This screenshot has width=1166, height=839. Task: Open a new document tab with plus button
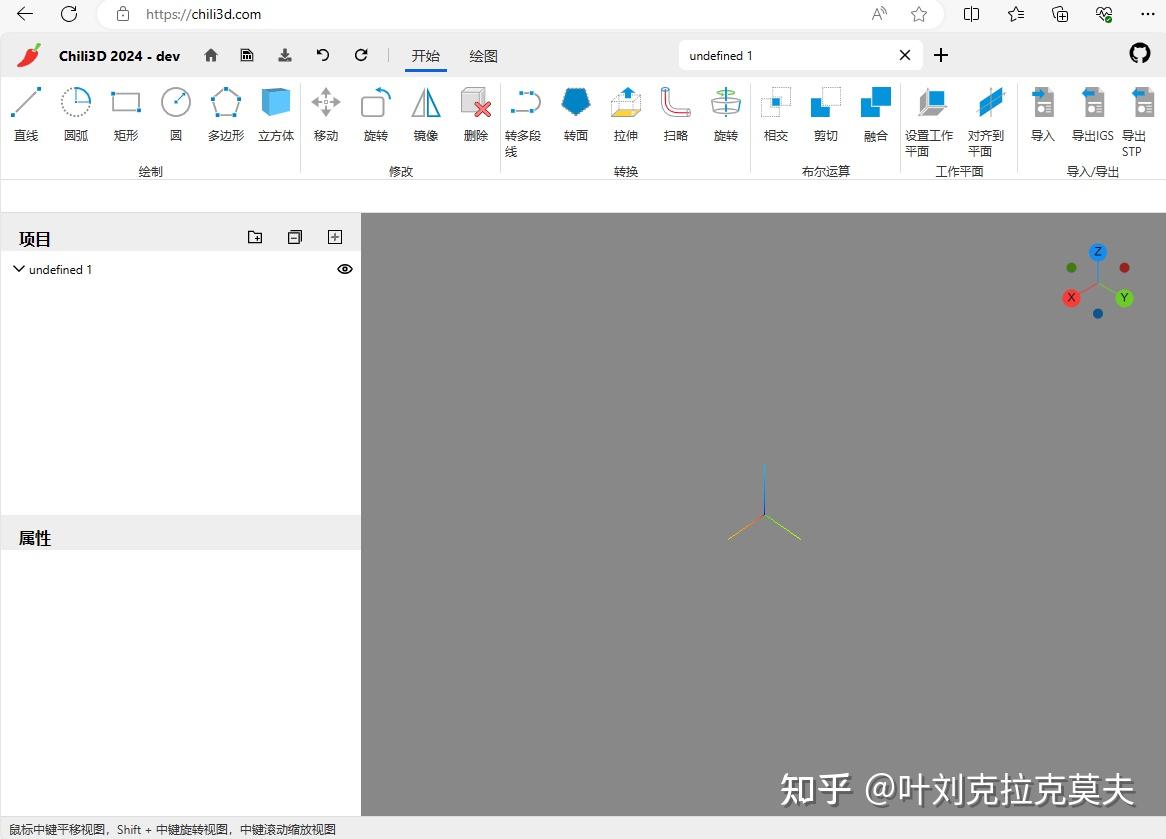[940, 55]
